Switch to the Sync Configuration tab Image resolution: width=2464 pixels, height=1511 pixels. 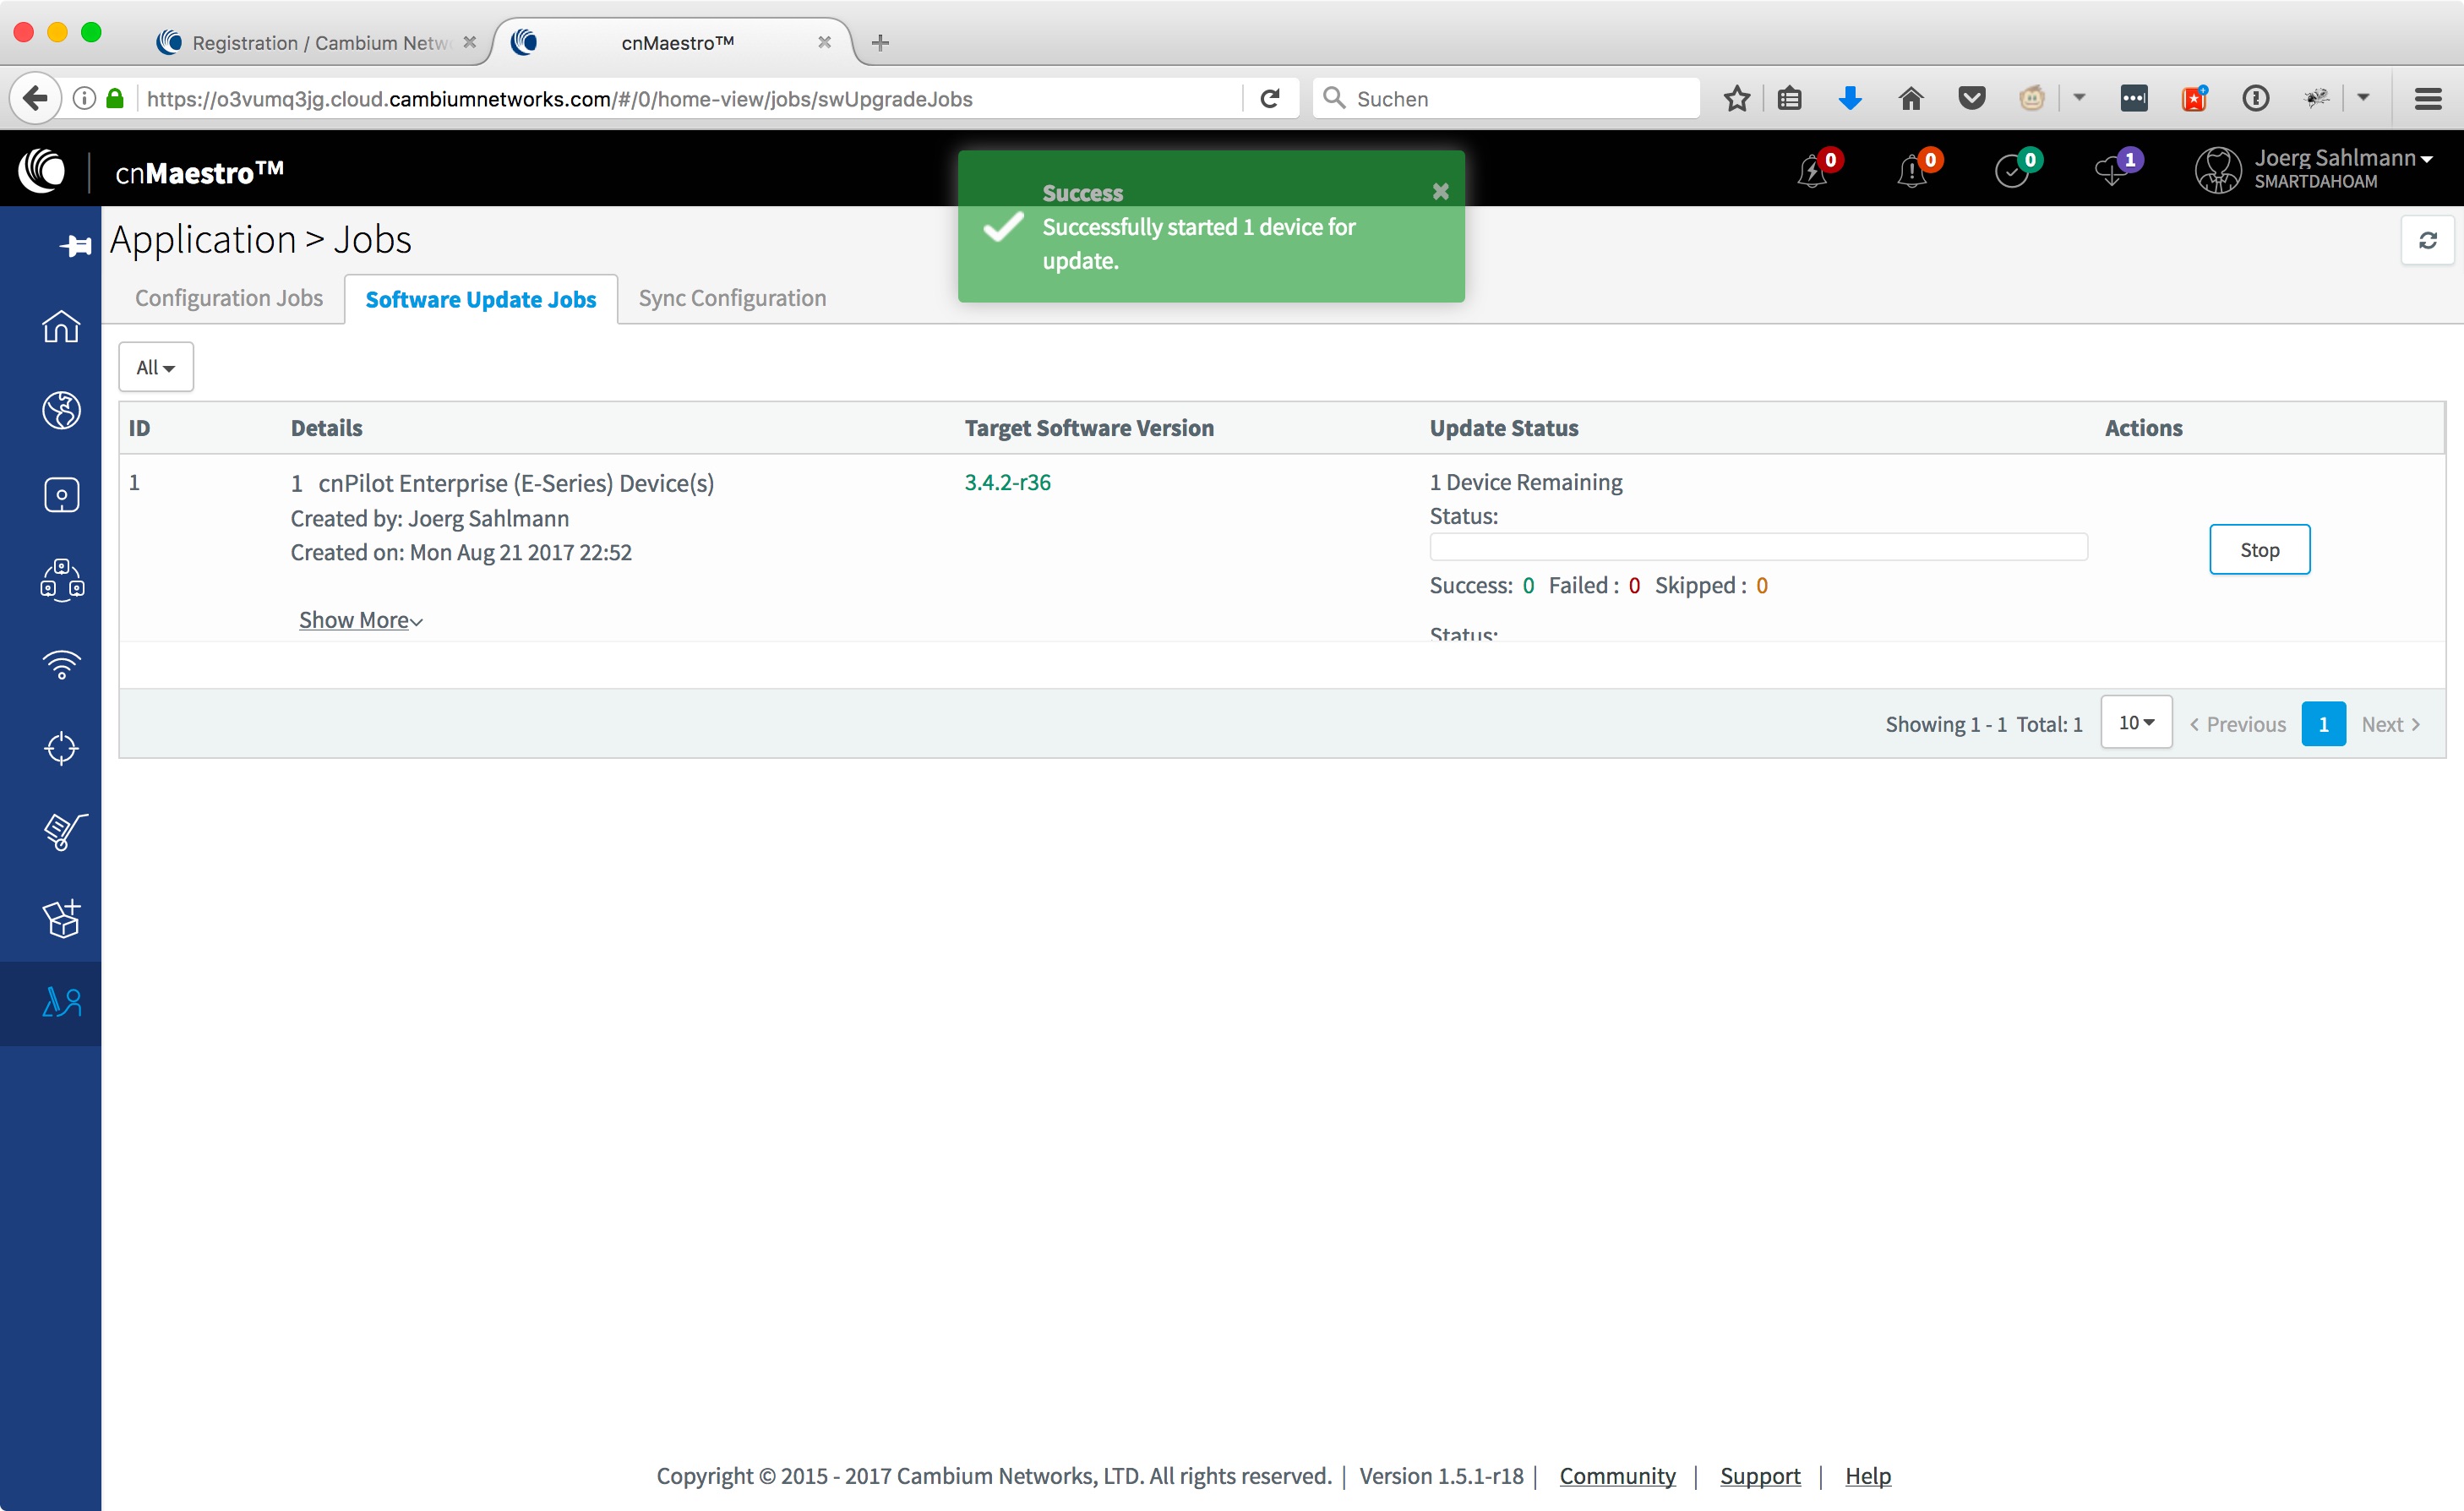tap(732, 298)
